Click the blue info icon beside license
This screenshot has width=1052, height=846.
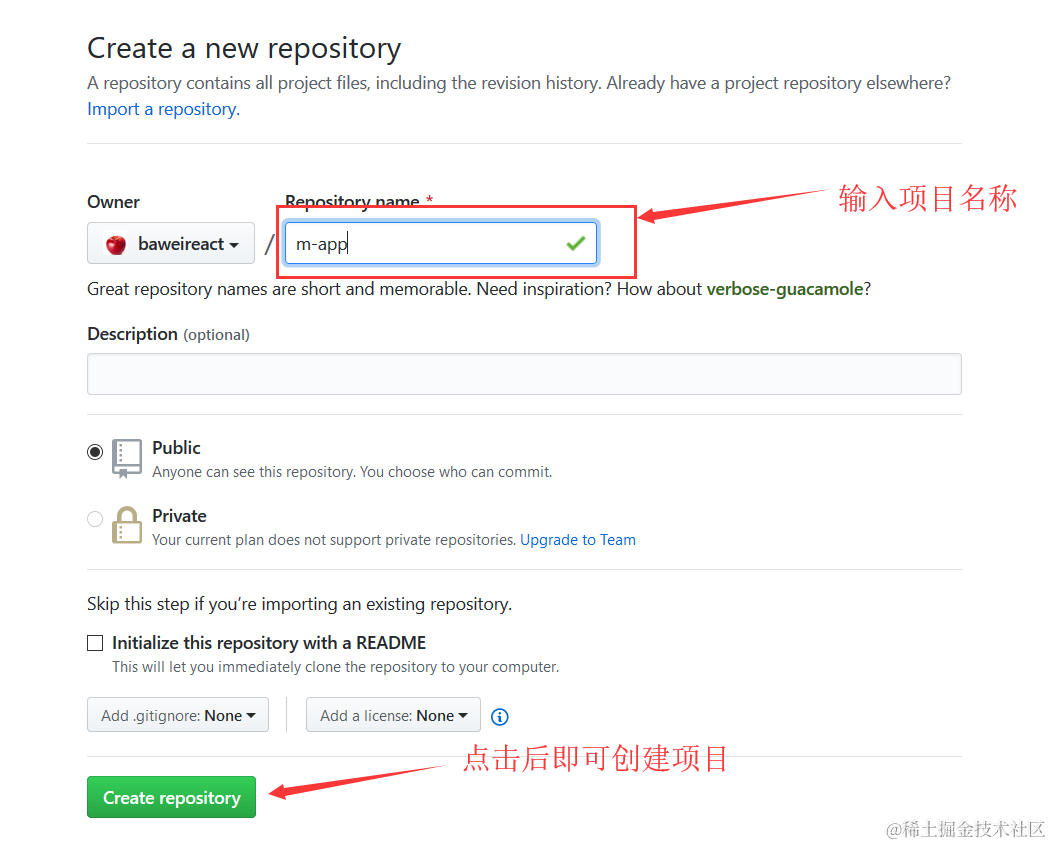pos(500,717)
